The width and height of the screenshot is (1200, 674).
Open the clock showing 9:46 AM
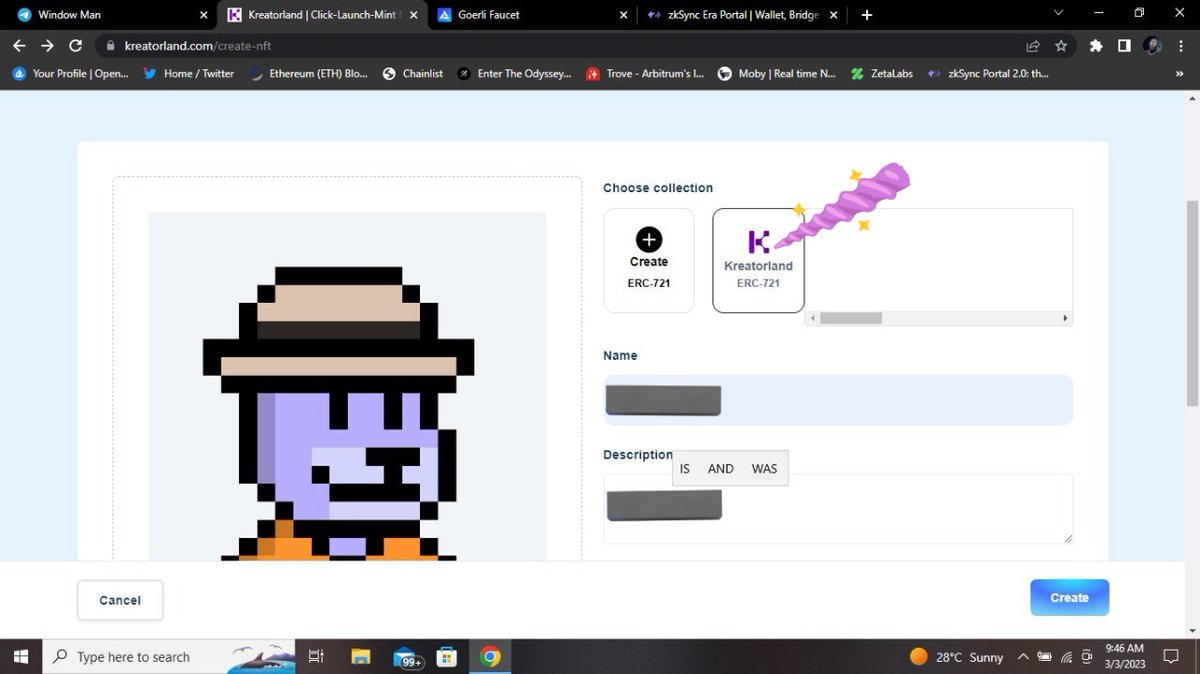point(1124,657)
